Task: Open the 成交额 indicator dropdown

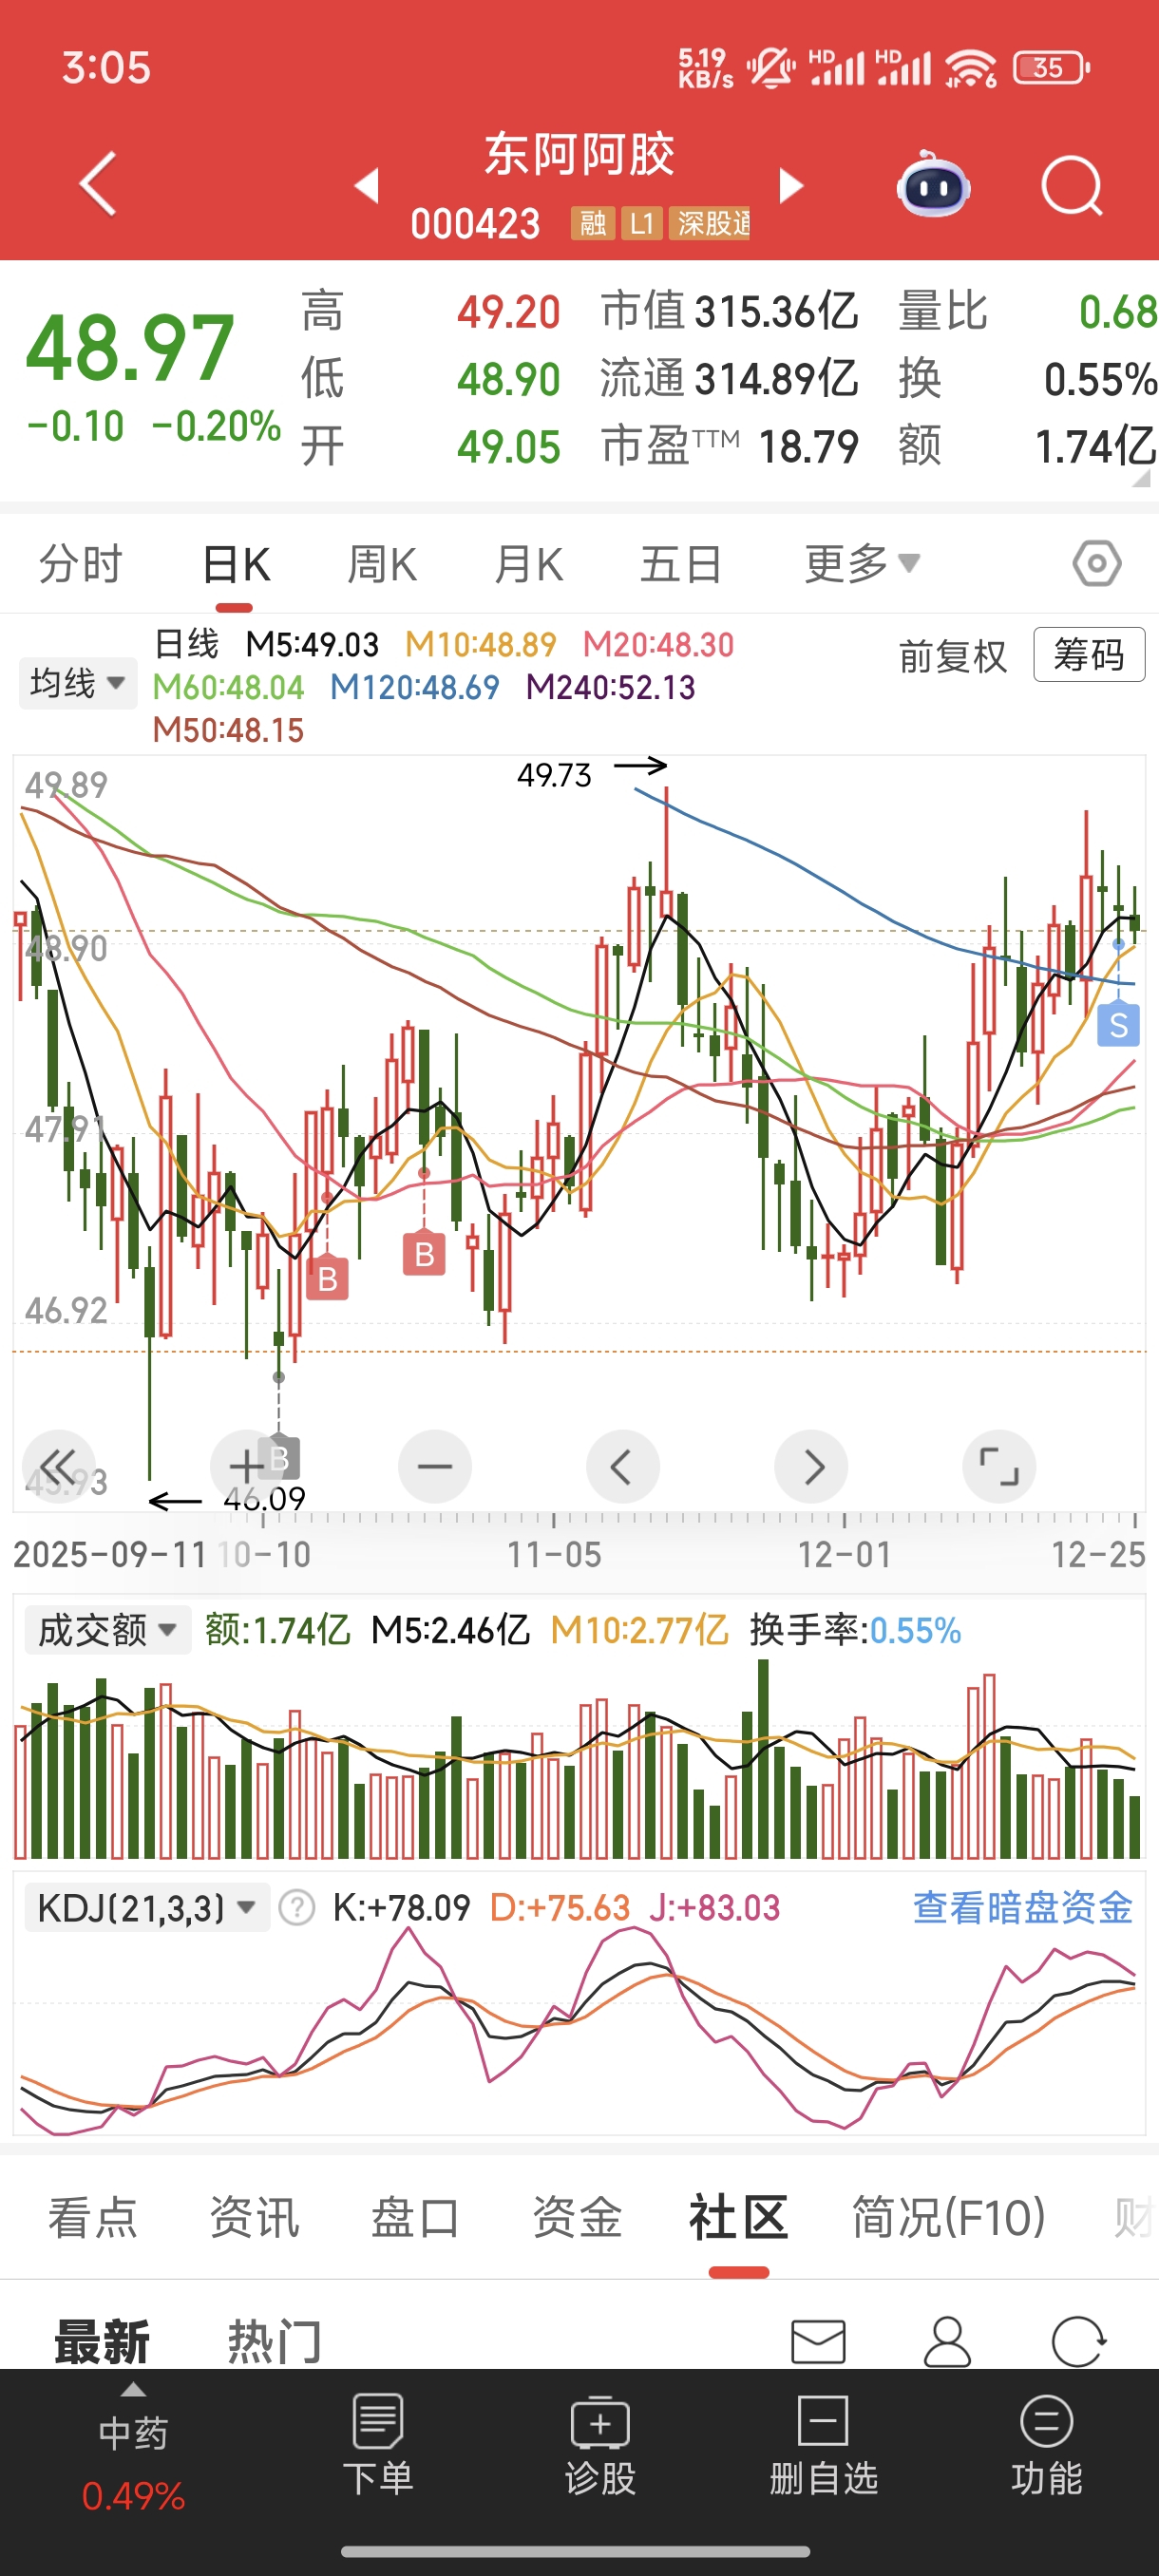Action: (107, 1631)
